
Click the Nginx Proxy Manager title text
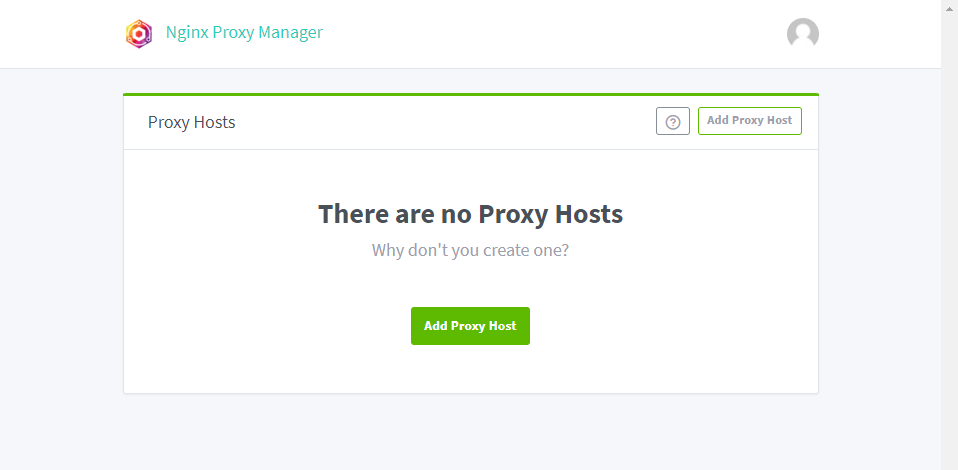point(244,32)
